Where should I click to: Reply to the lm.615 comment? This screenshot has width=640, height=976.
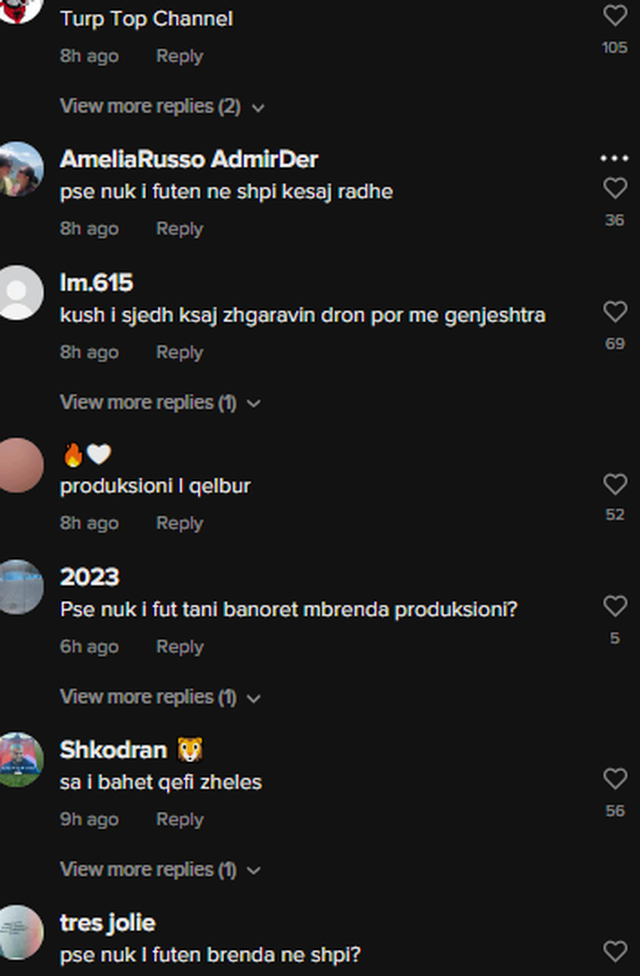(x=179, y=352)
